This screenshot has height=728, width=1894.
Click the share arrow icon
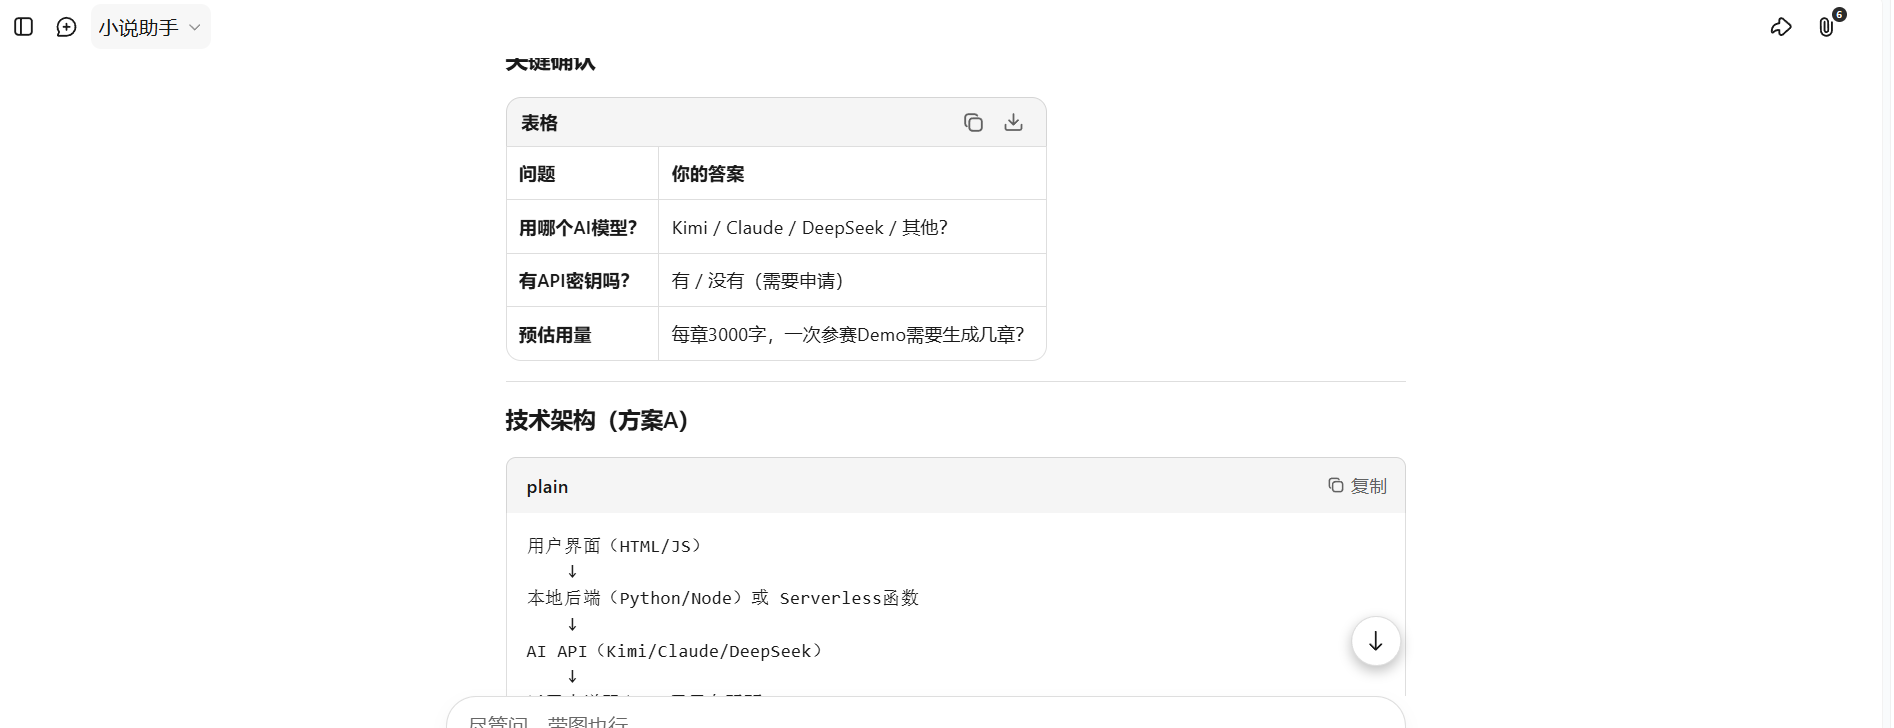[1780, 27]
